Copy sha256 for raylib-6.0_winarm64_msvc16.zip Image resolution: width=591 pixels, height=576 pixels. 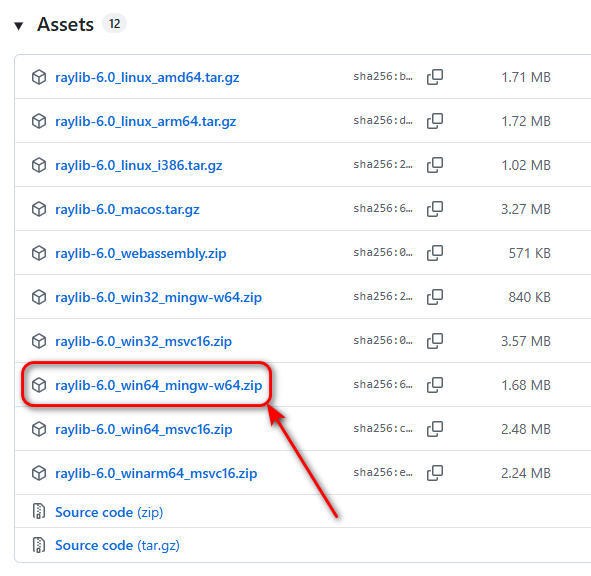(435, 473)
